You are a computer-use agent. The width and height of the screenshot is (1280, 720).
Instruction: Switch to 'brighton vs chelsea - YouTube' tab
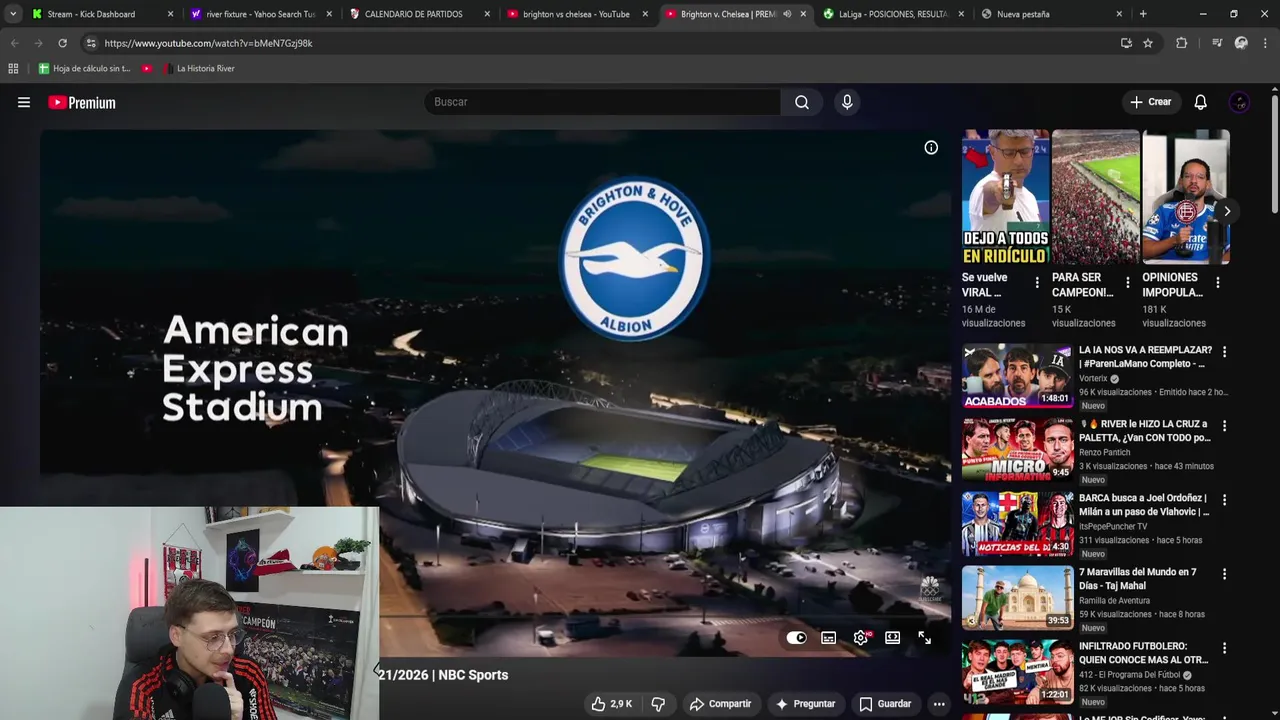pos(576,14)
